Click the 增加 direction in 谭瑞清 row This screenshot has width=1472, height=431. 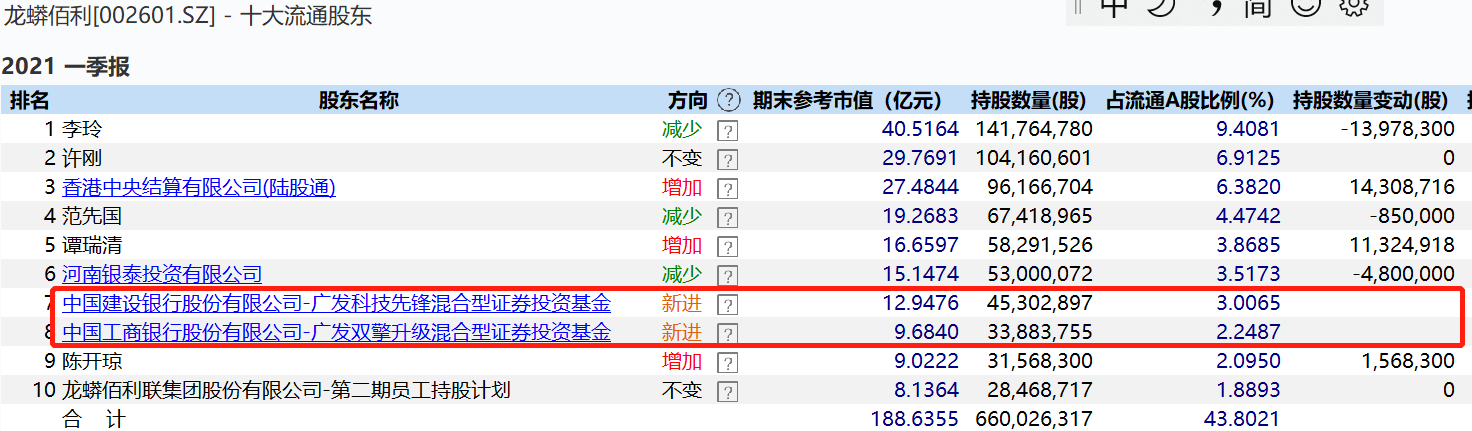pos(682,245)
